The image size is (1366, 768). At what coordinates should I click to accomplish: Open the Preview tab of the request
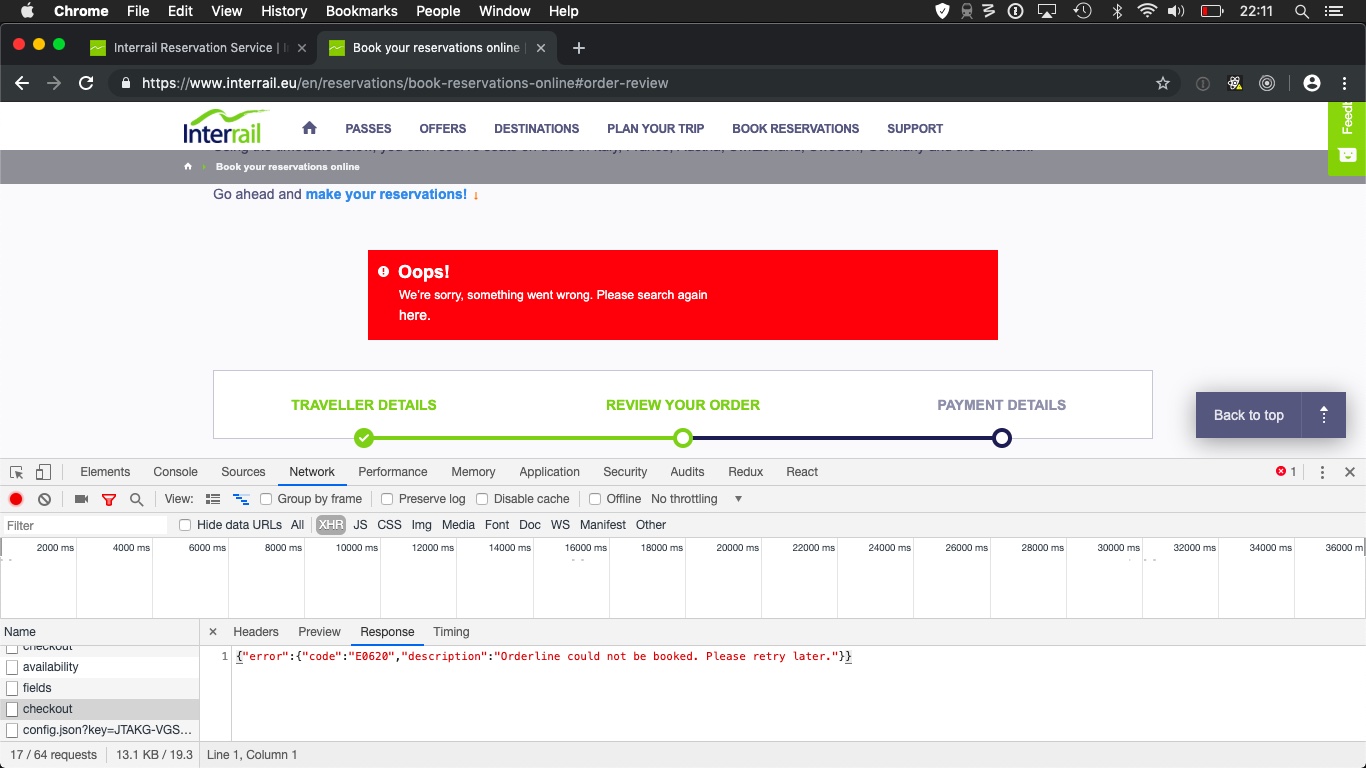point(320,632)
